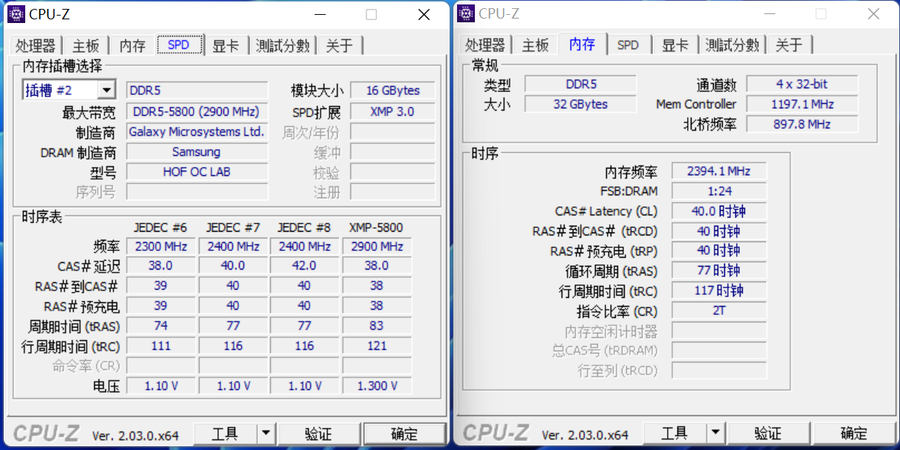Click the JEDEC #6 column header
This screenshot has height=450, width=900.
click(160, 228)
